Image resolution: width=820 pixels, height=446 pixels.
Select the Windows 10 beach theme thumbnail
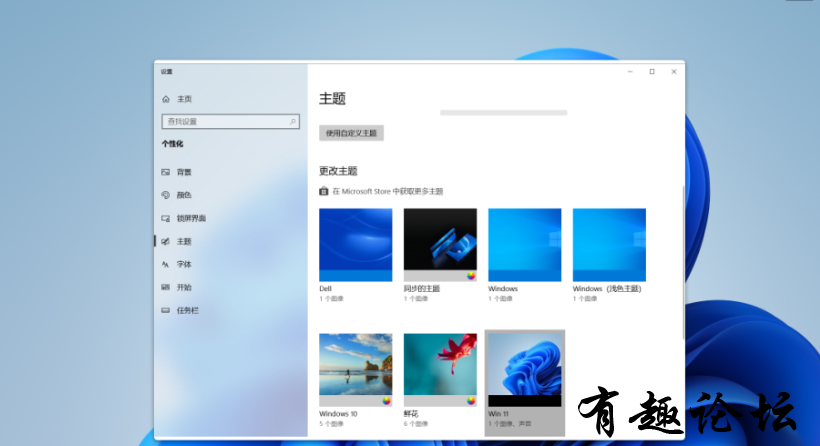coord(355,369)
